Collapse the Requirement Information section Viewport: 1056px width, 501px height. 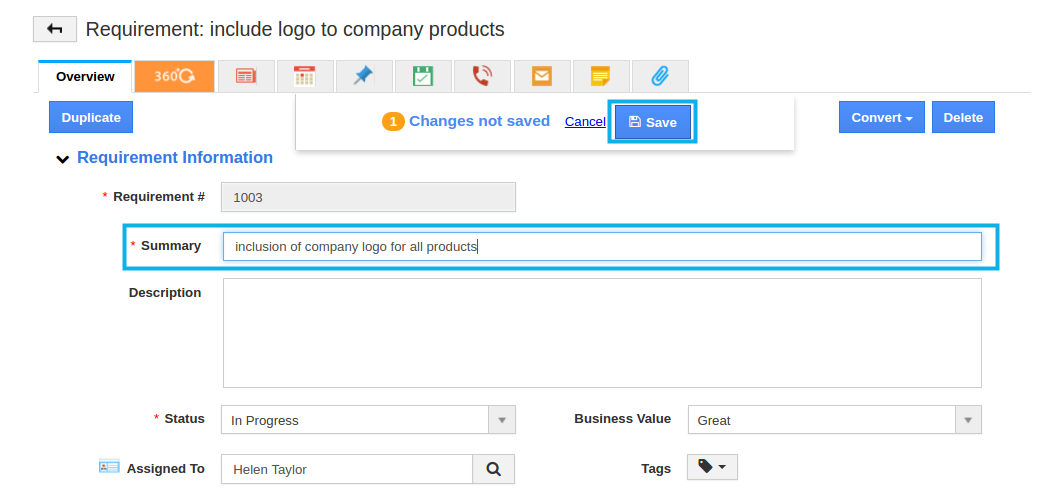pos(63,159)
